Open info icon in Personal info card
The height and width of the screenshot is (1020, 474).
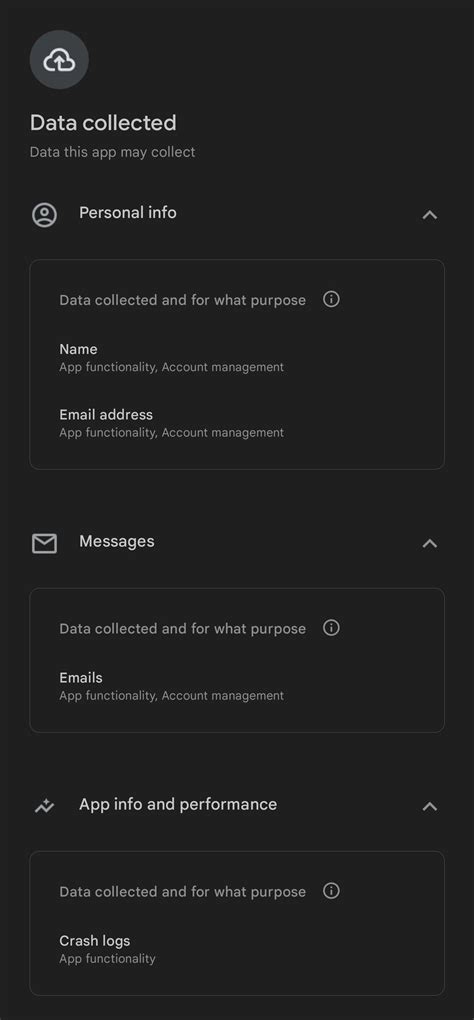coord(332,299)
